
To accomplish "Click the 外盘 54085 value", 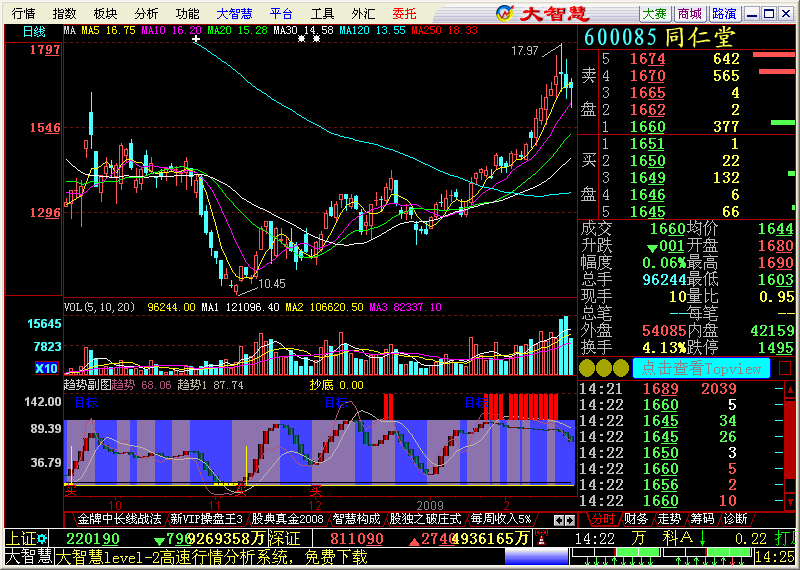I will tap(664, 331).
